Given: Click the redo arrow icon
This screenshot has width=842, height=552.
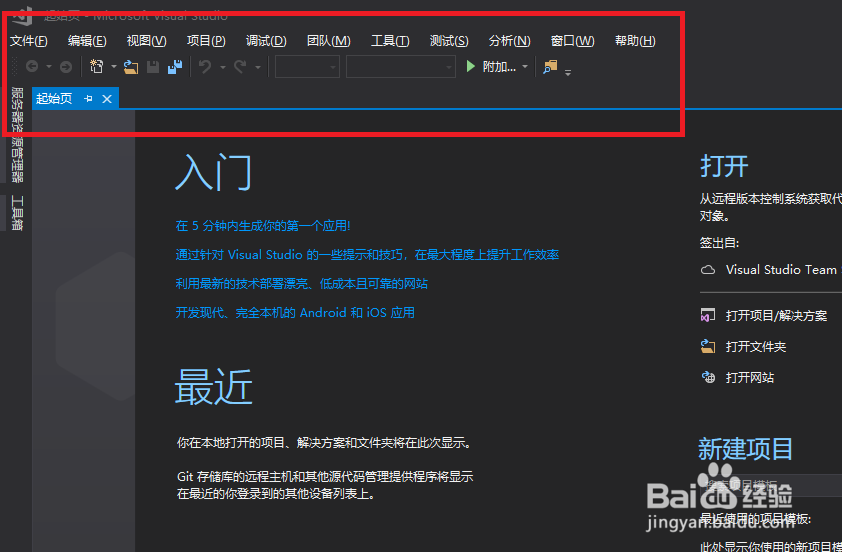Looking at the screenshot, I should 240,67.
